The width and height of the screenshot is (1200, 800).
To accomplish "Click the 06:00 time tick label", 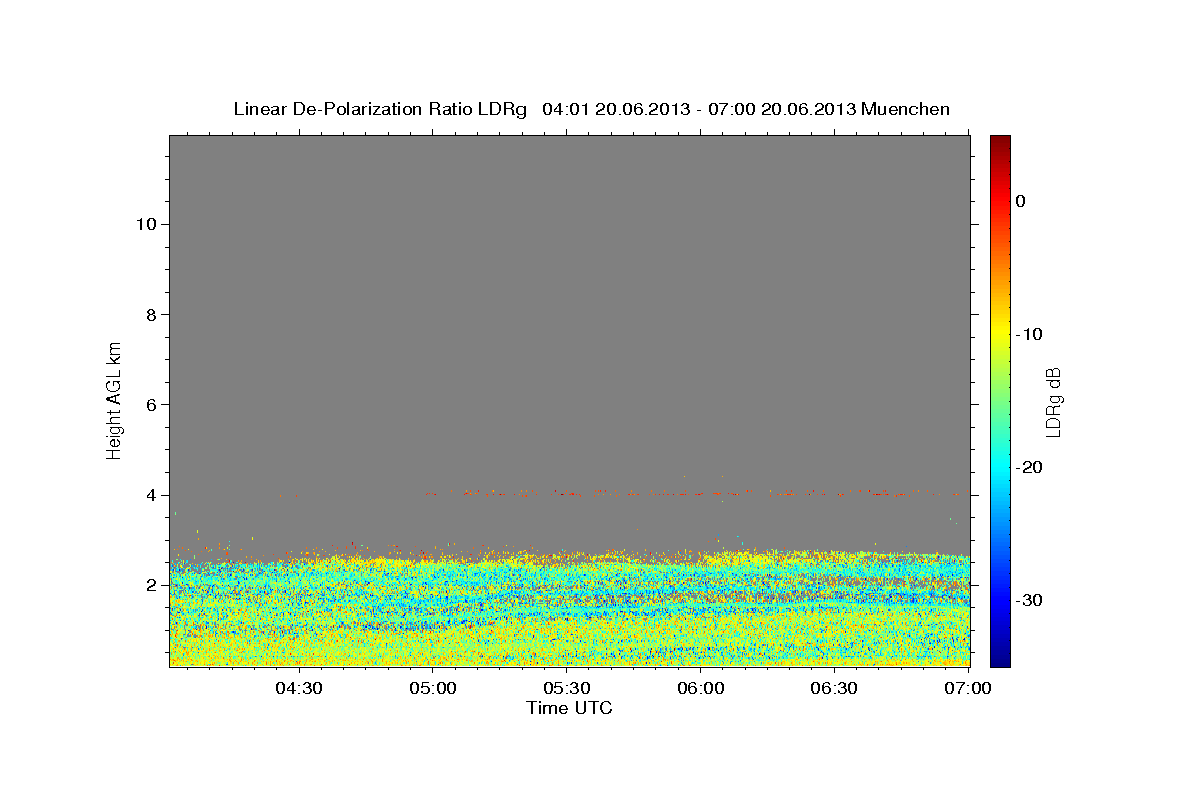I will point(701,688).
